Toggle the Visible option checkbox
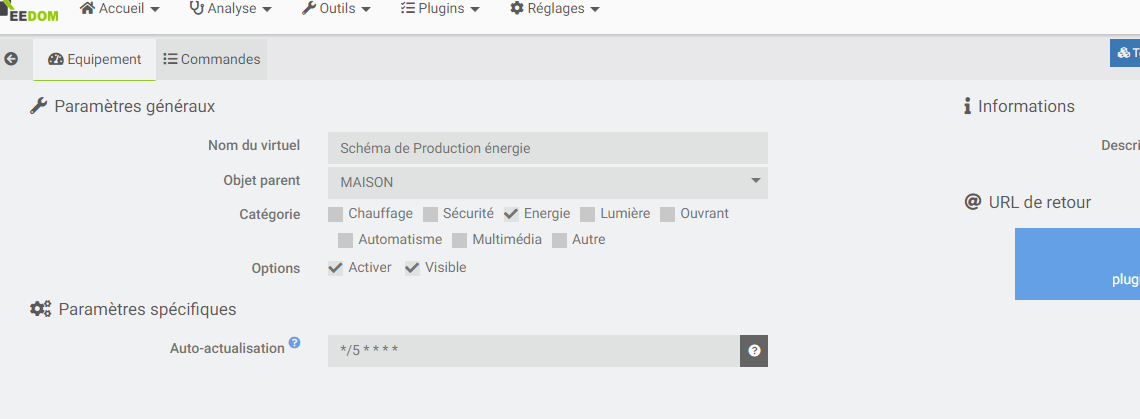Viewport: 1140px width, 419px height. [412, 268]
